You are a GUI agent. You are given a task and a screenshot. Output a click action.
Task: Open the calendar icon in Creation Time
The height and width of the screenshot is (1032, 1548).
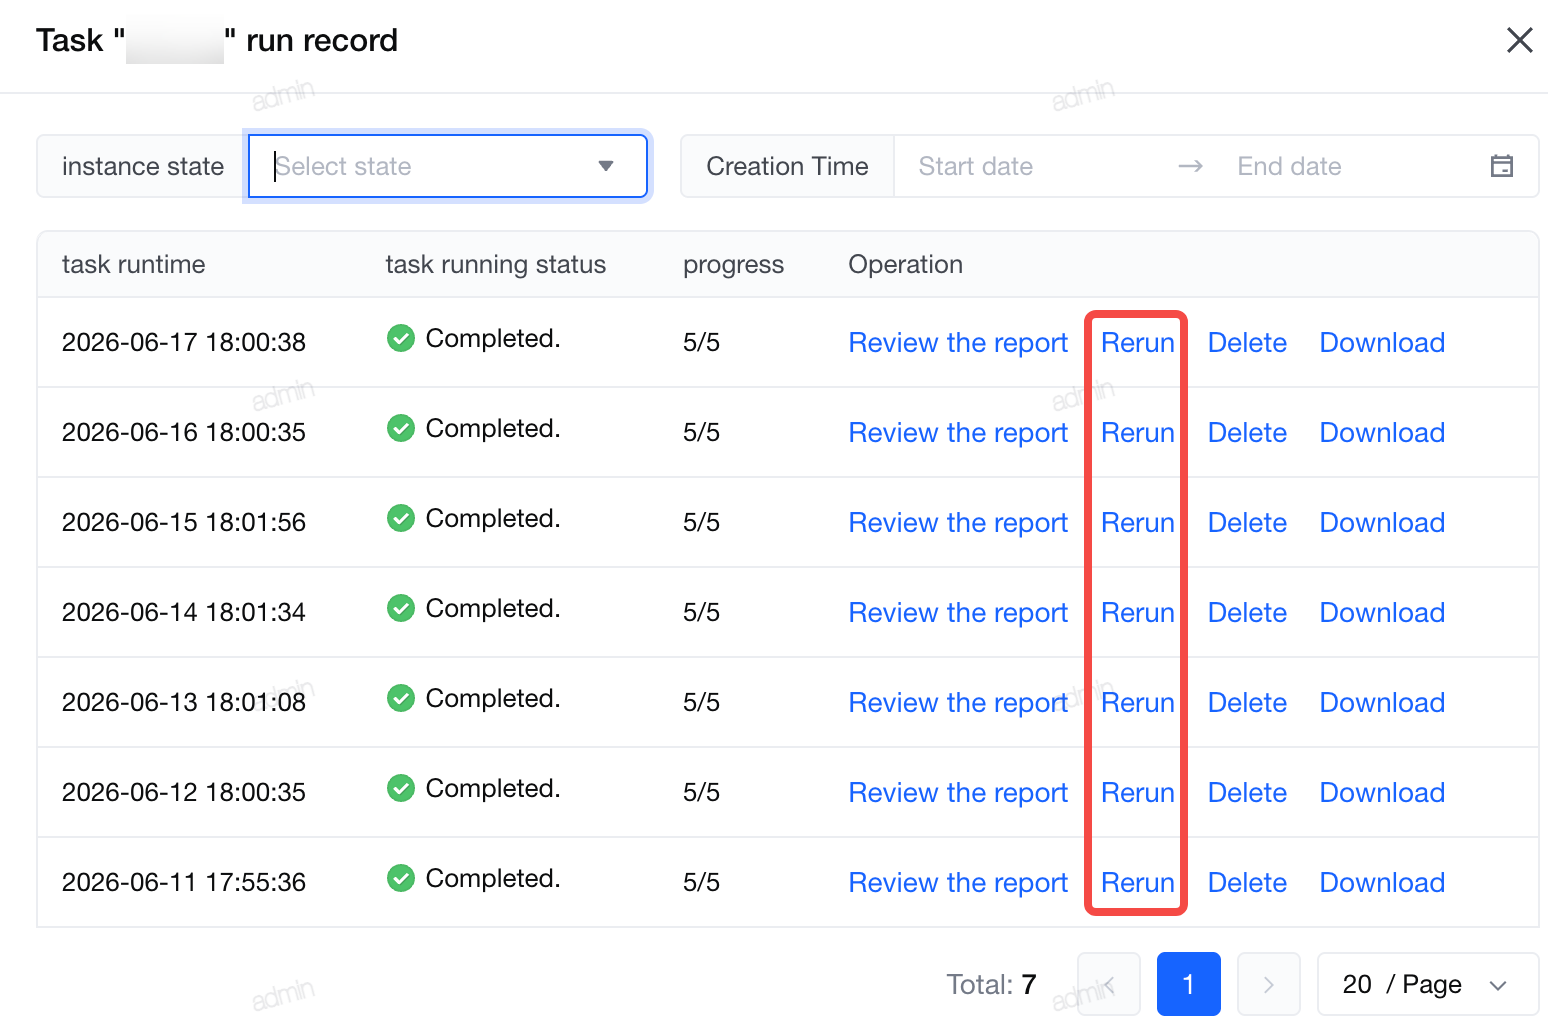[1501, 166]
